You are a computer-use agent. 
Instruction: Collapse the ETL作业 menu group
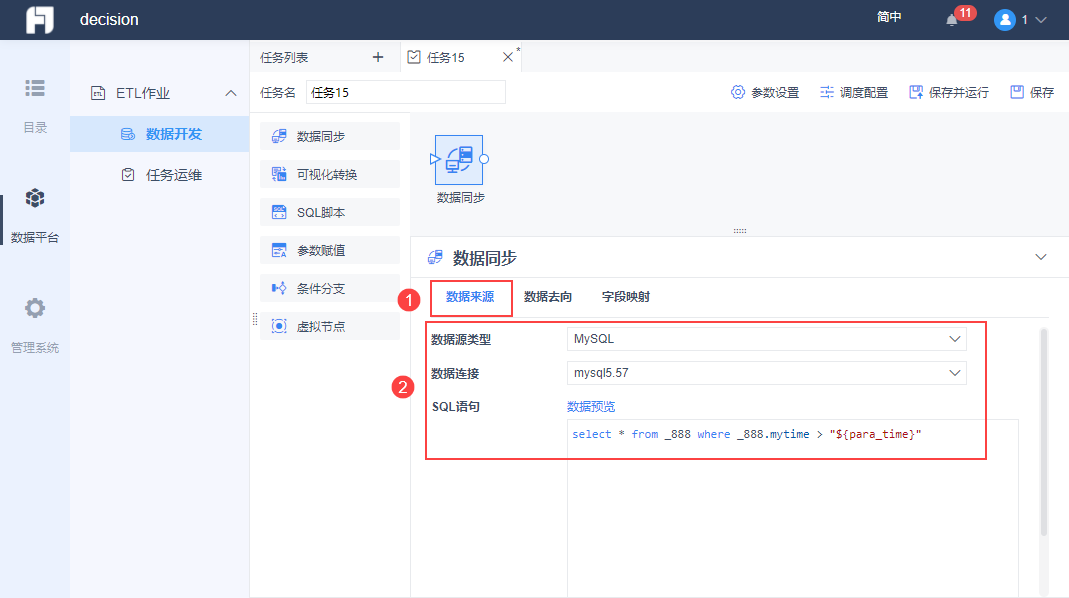231,93
